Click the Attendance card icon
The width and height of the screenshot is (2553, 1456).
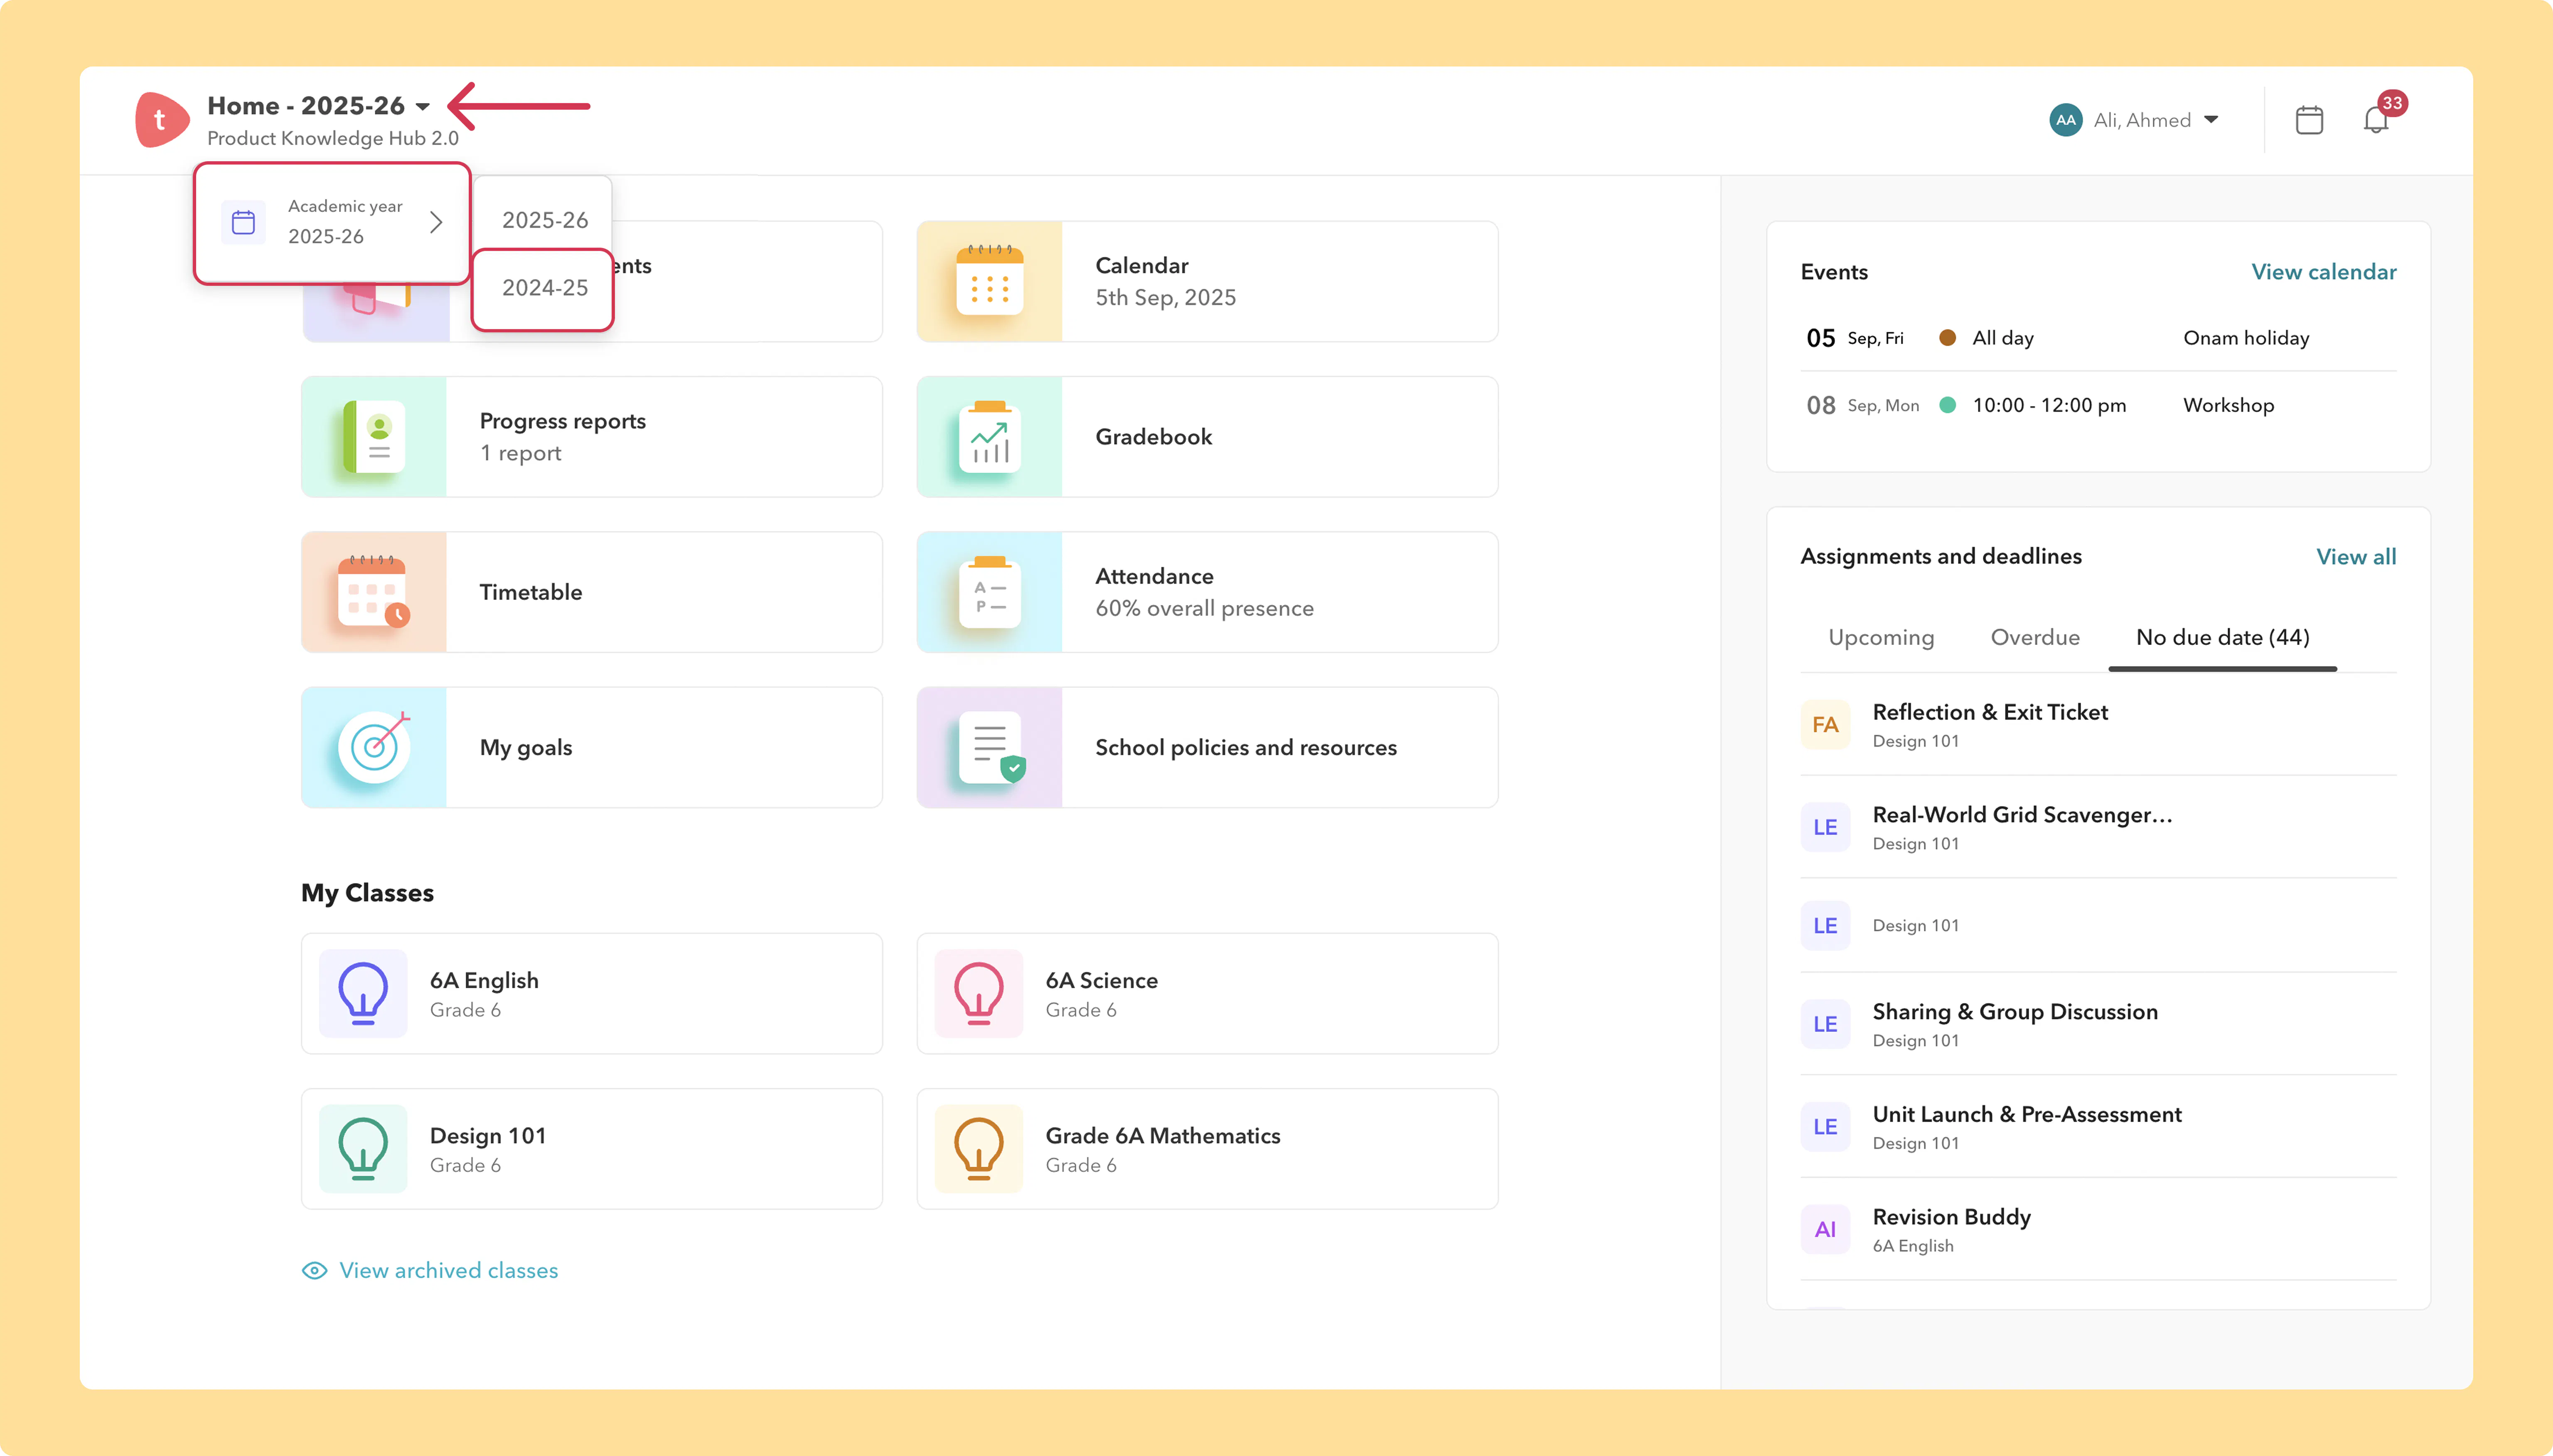click(990, 592)
